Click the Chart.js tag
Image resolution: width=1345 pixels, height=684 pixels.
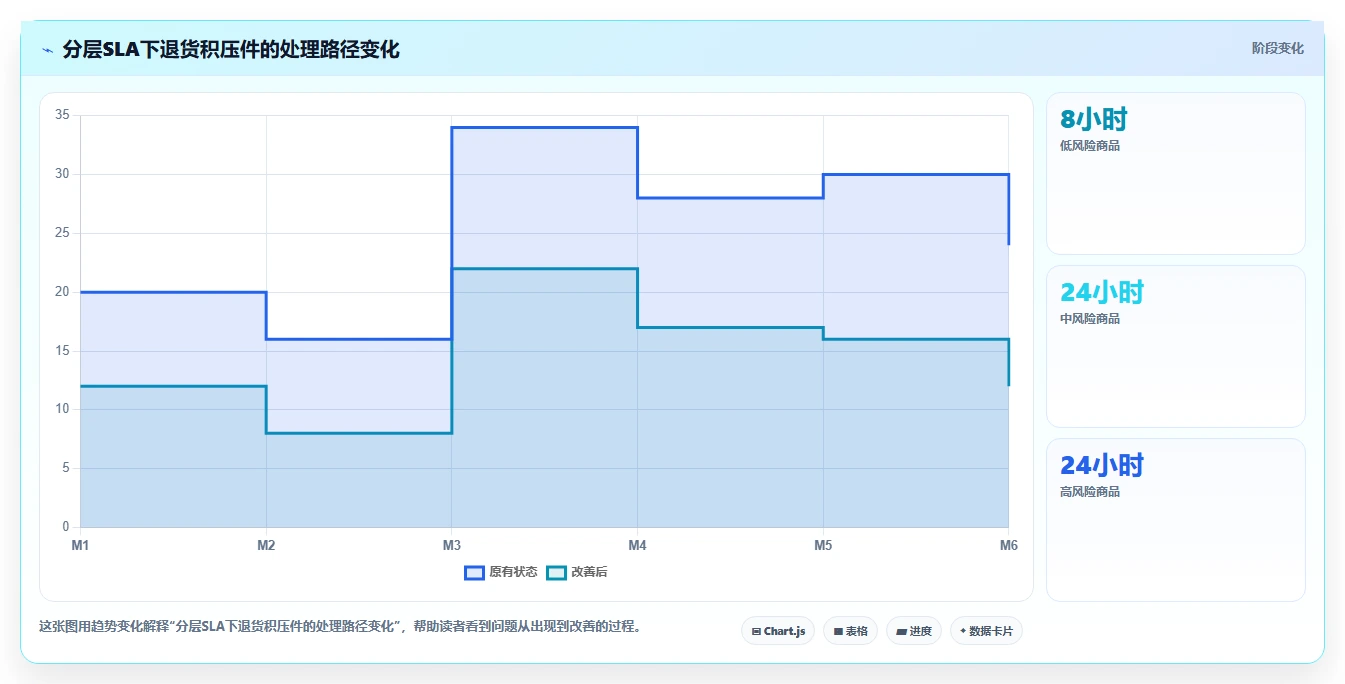click(778, 631)
